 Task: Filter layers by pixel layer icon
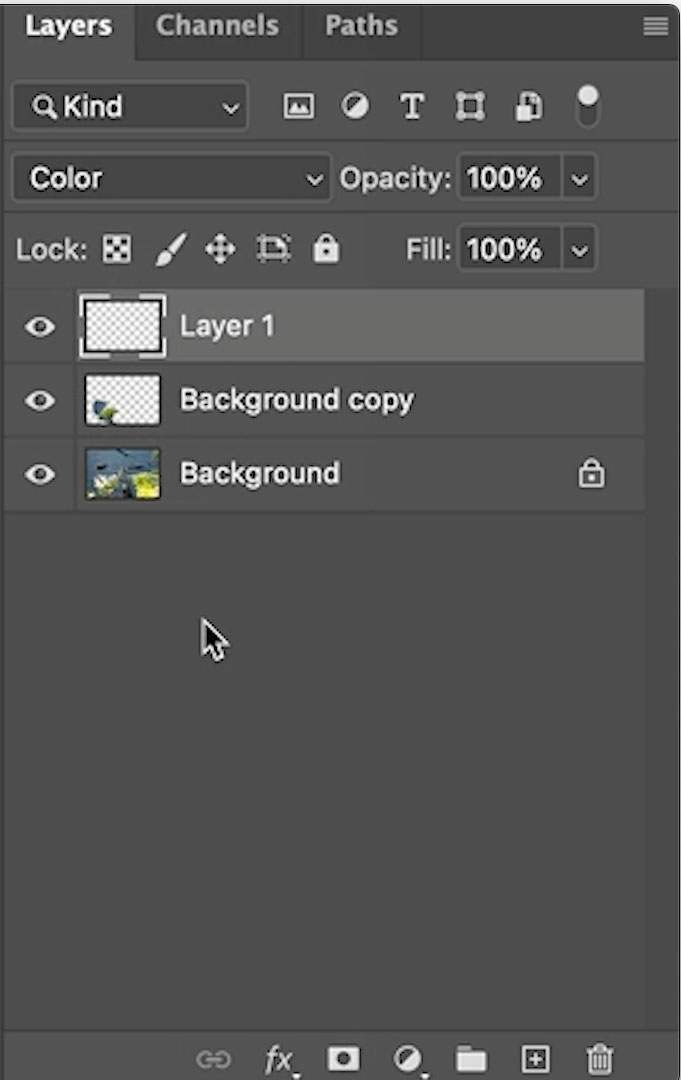pos(298,107)
